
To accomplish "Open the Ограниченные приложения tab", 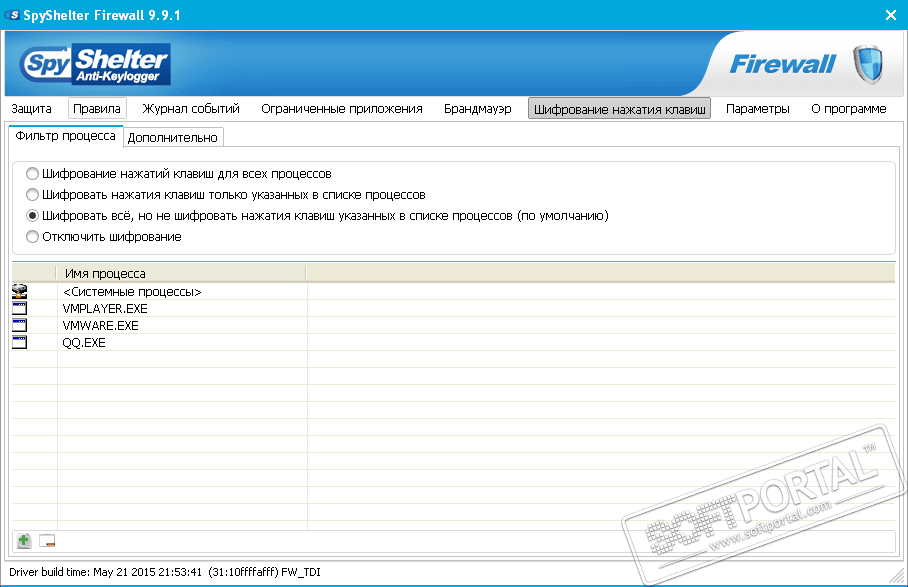I will [342, 109].
